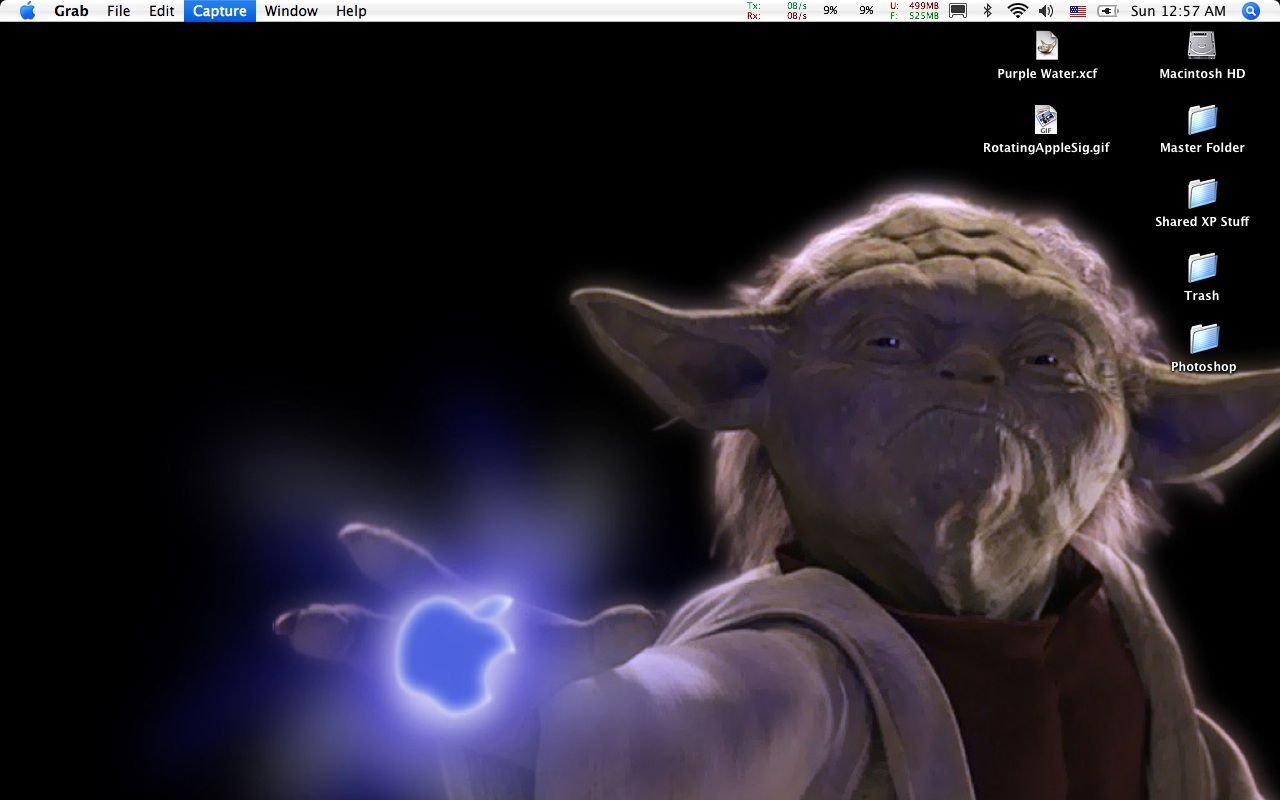This screenshot has width=1280, height=800.
Task: Select the Shared XP Stuff folder icon
Action: (x=1202, y=193)
